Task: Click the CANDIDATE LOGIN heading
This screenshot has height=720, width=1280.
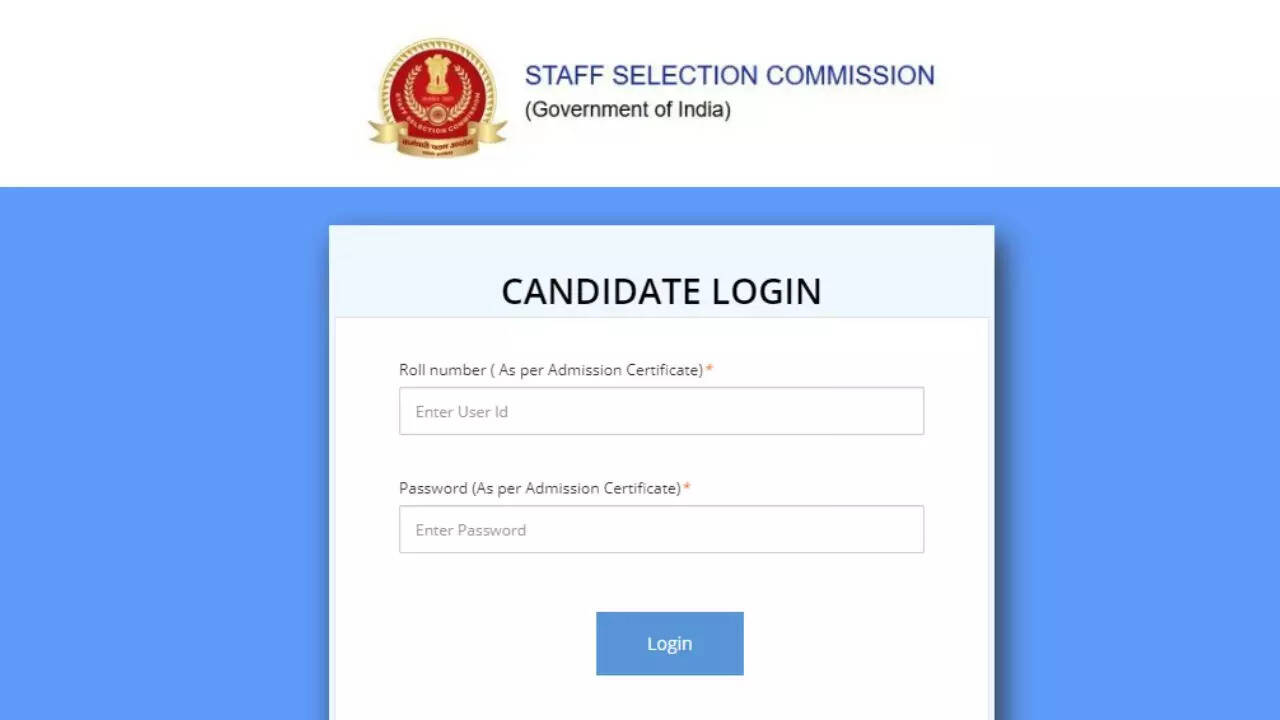Action: pyautogui.click(x=661, y=291)
